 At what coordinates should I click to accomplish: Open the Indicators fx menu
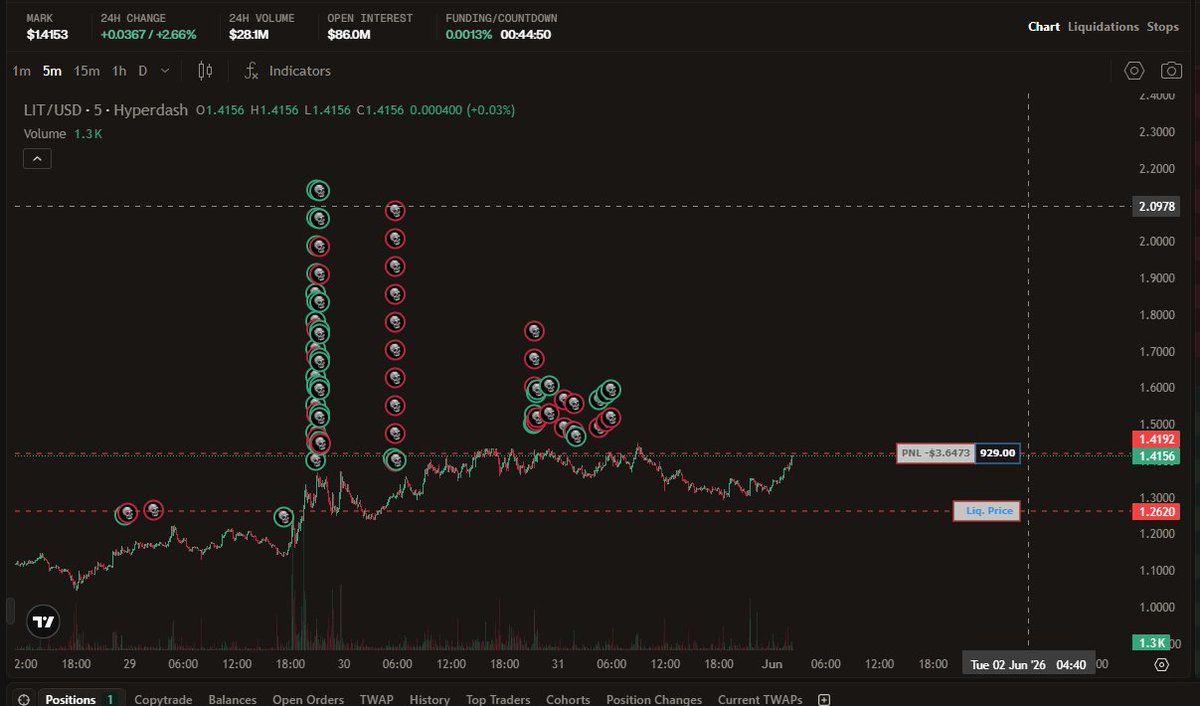coord(288,71)
